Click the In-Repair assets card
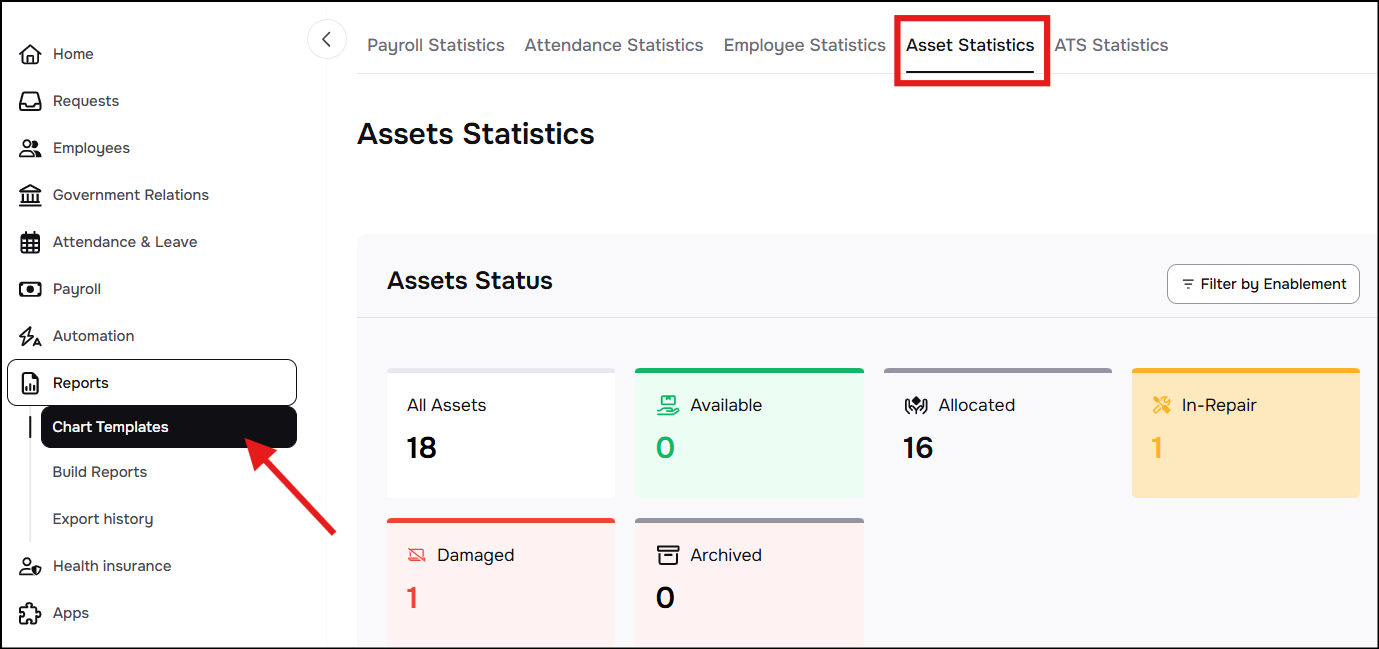 tap(1245, 433)
